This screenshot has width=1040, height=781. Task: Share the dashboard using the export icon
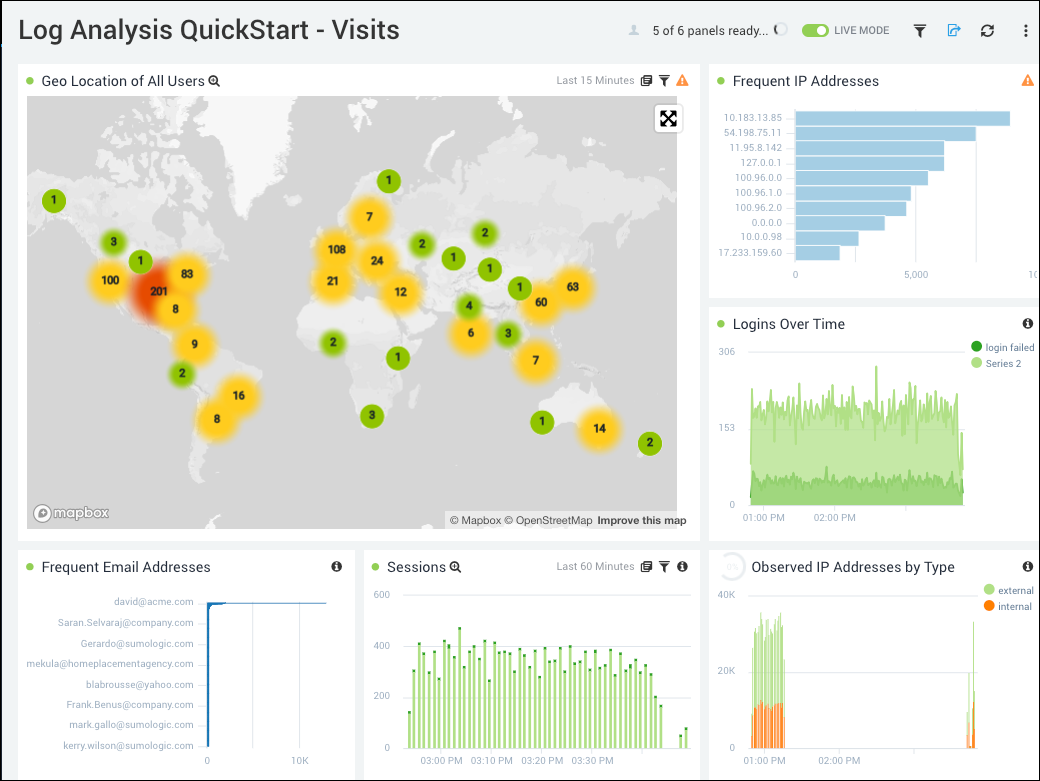pos(953,30)
